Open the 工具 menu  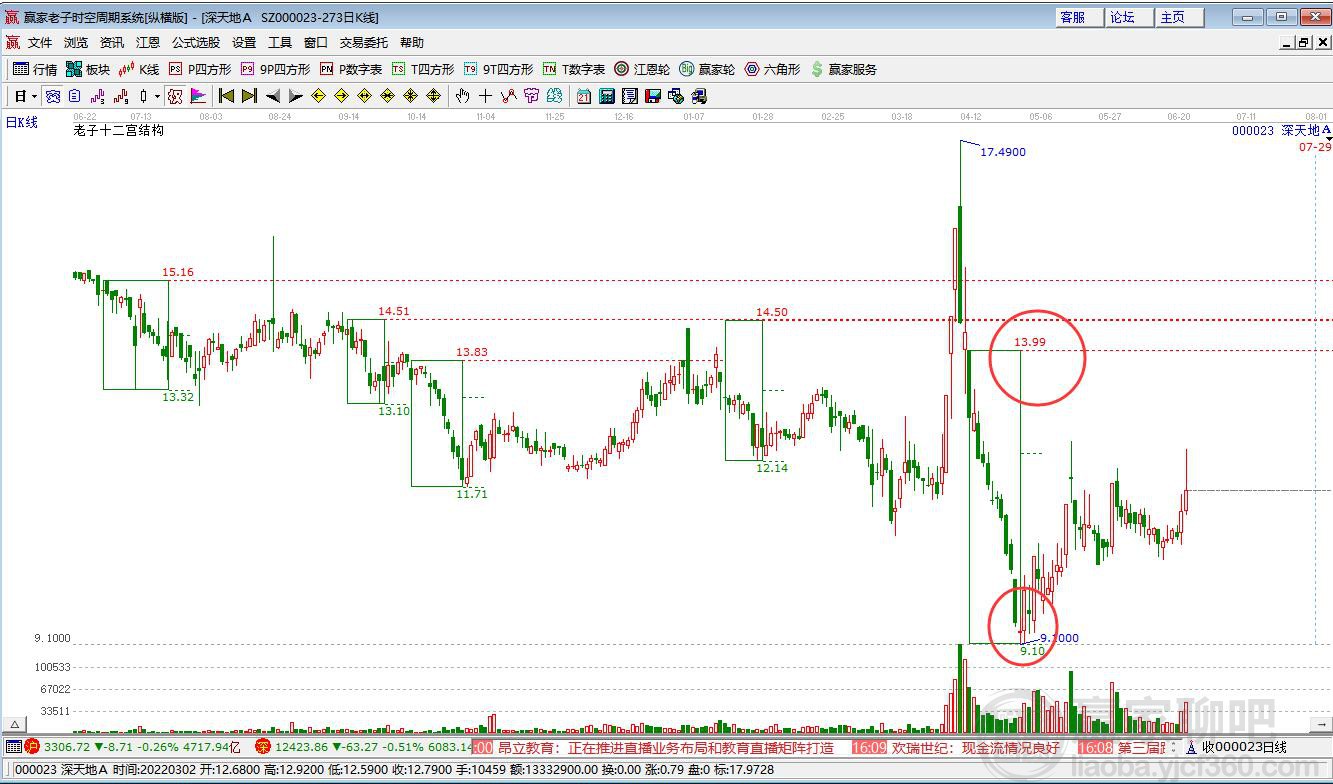(x=280, y=43)
